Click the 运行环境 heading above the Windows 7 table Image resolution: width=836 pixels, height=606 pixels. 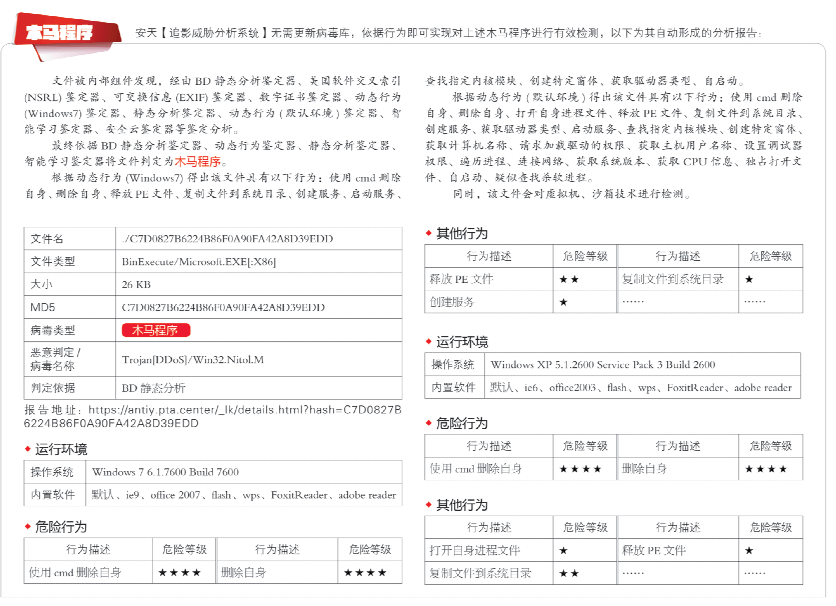coord(61,449)
